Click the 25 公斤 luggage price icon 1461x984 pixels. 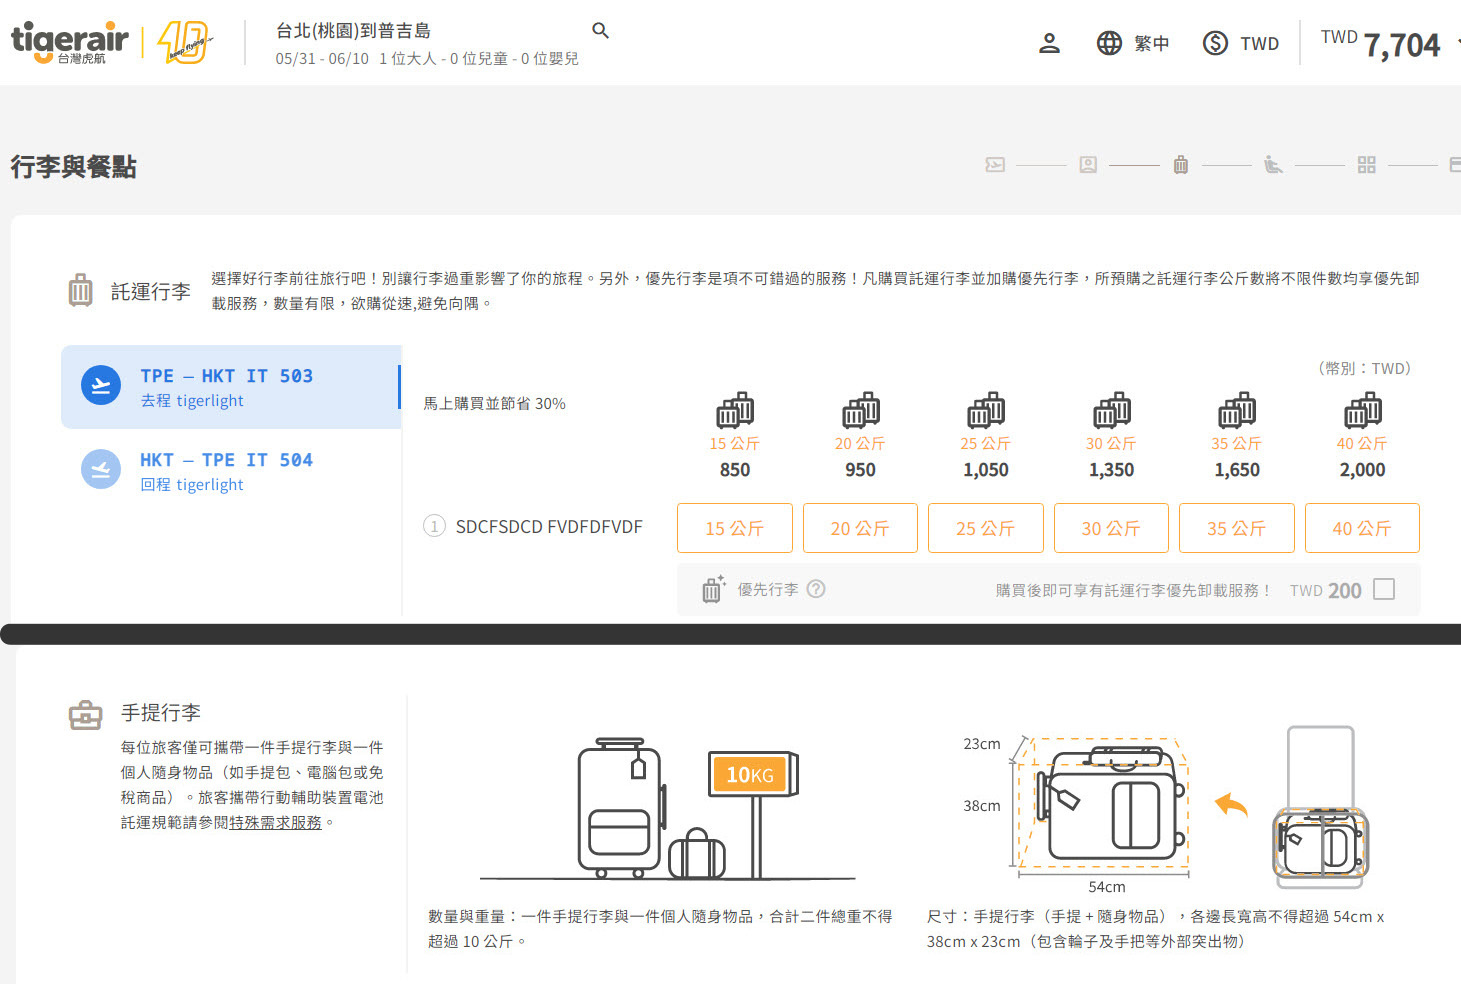(986, 410)
